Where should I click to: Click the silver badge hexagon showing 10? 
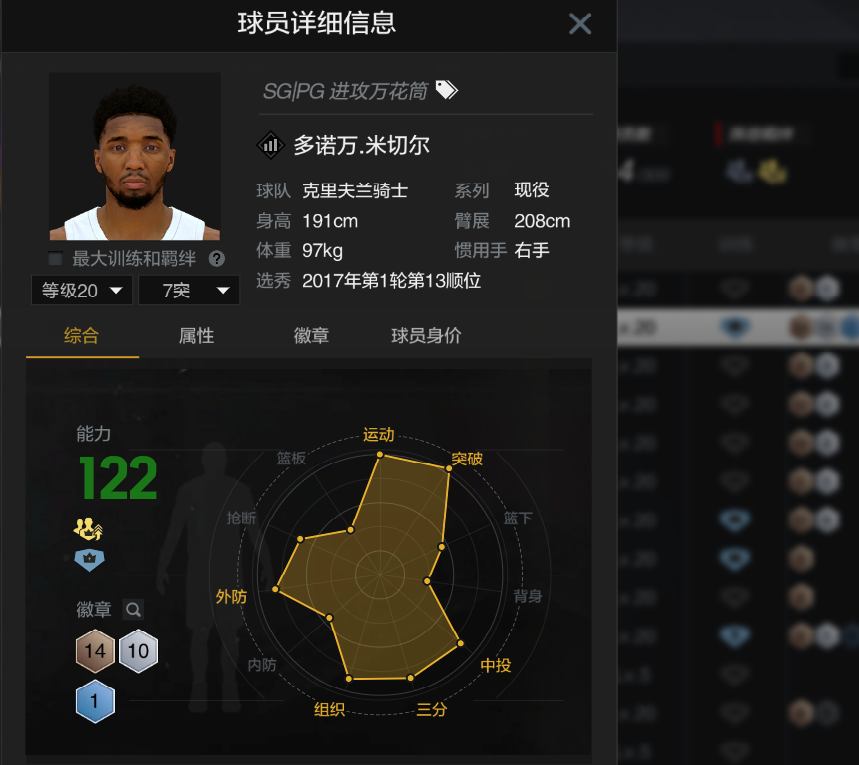[138, 651]
